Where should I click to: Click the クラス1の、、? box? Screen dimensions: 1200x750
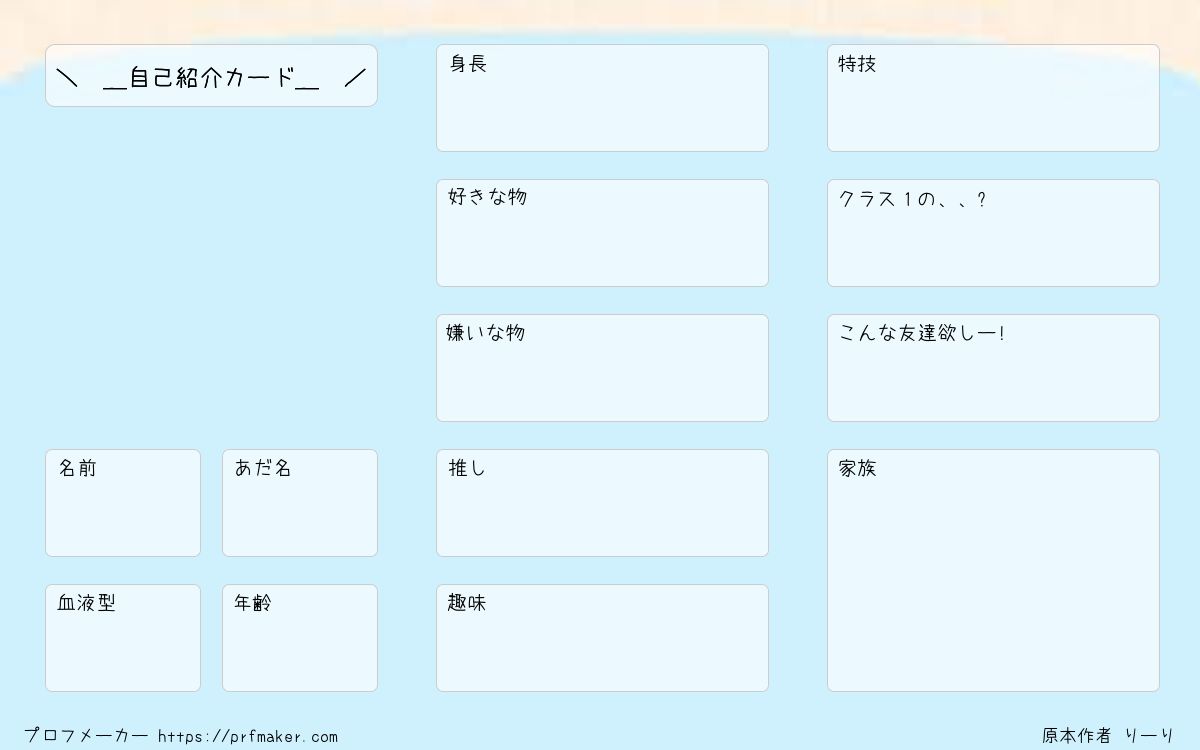coord(993,233)
